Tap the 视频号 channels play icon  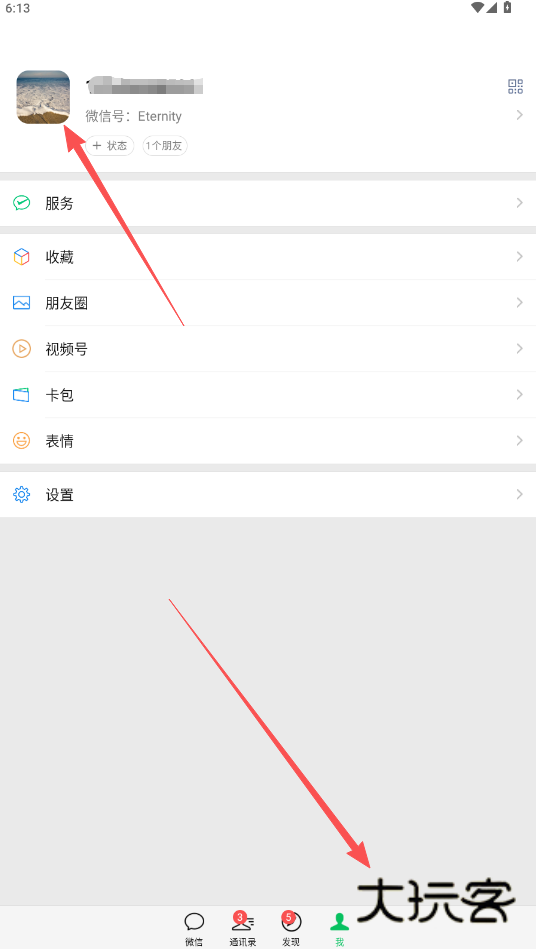(22, 349)
